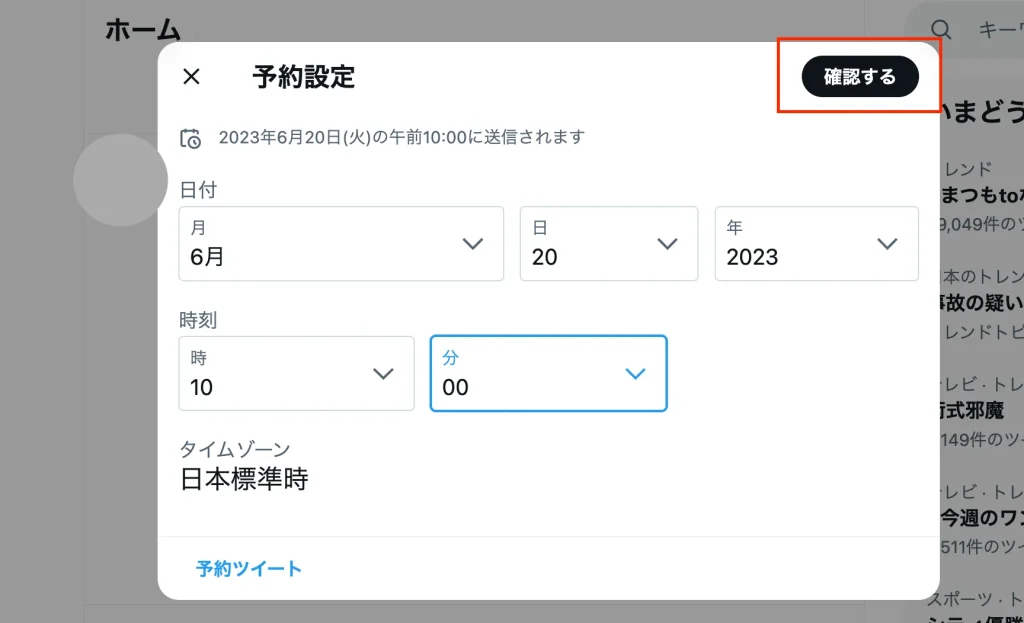
Task: Click the blue chevron in 分 selector
Action: (x=635, y=373)
